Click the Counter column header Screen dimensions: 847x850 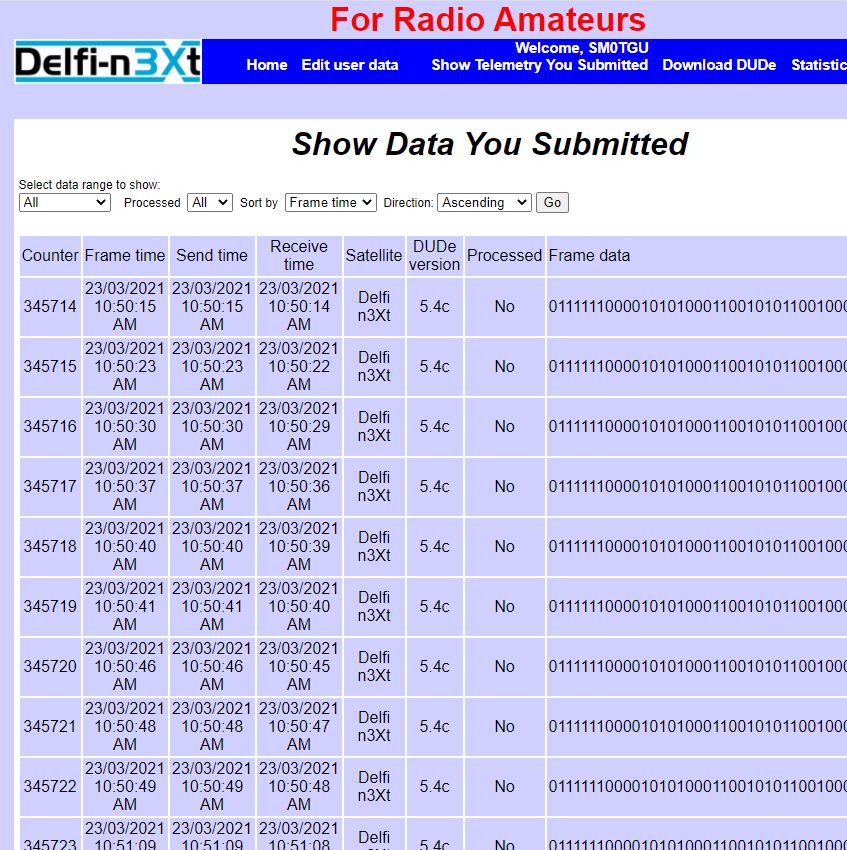coord(50,256)
